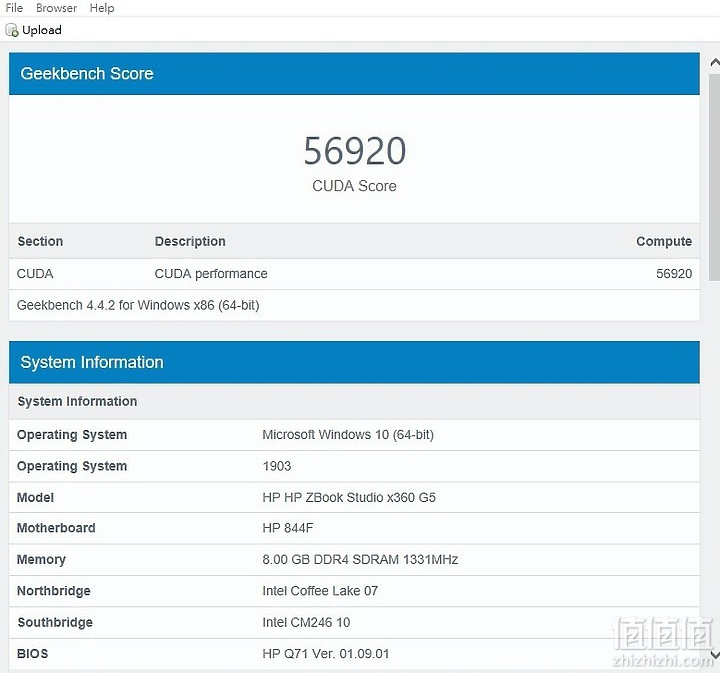Click Intel Coffee Lake 07 value
Viewport: 720px width, 673px height.
[x=320, y=591]
